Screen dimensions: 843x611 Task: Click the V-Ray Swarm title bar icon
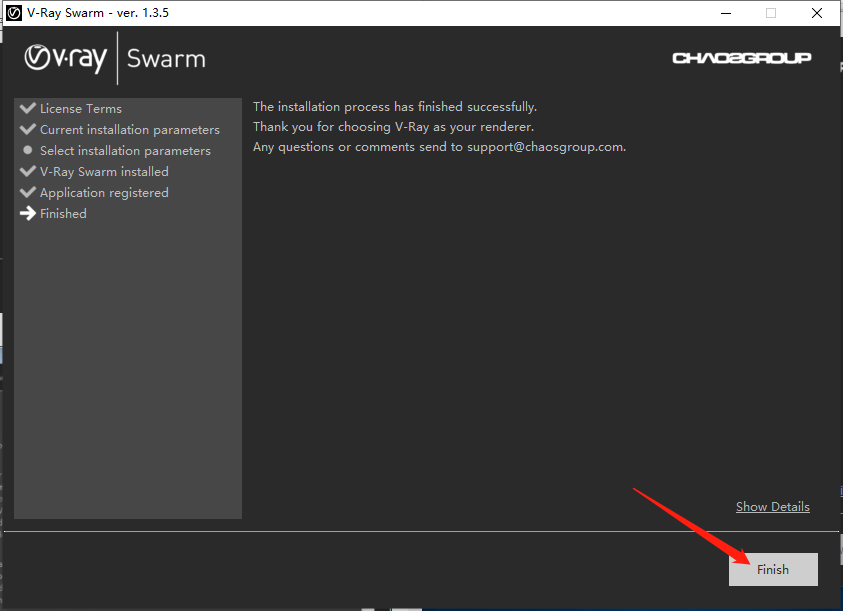[x=14, y=13]
